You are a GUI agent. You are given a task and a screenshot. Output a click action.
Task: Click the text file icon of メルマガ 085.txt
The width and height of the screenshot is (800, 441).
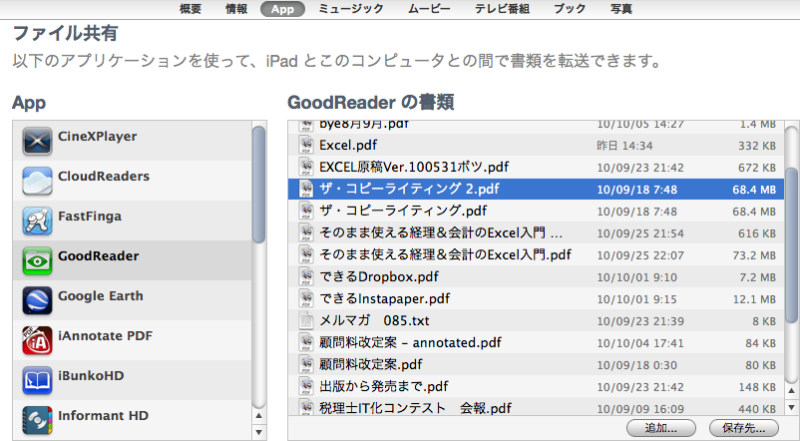(306, 321)
